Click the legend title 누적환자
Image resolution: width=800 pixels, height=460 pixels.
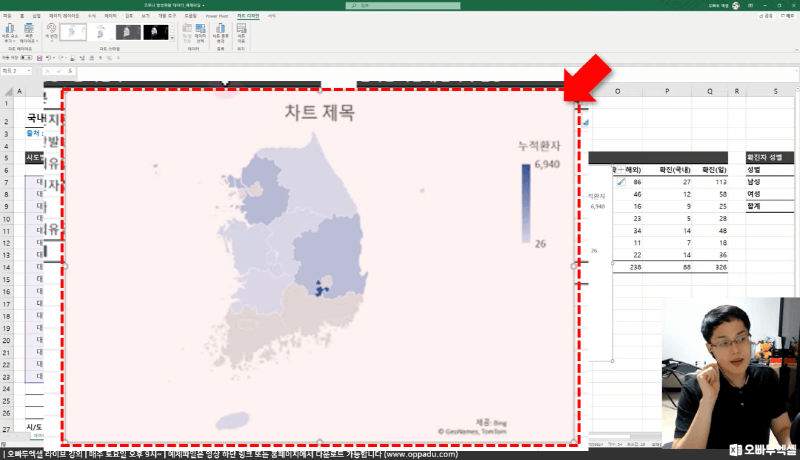[x=539, y=146]
